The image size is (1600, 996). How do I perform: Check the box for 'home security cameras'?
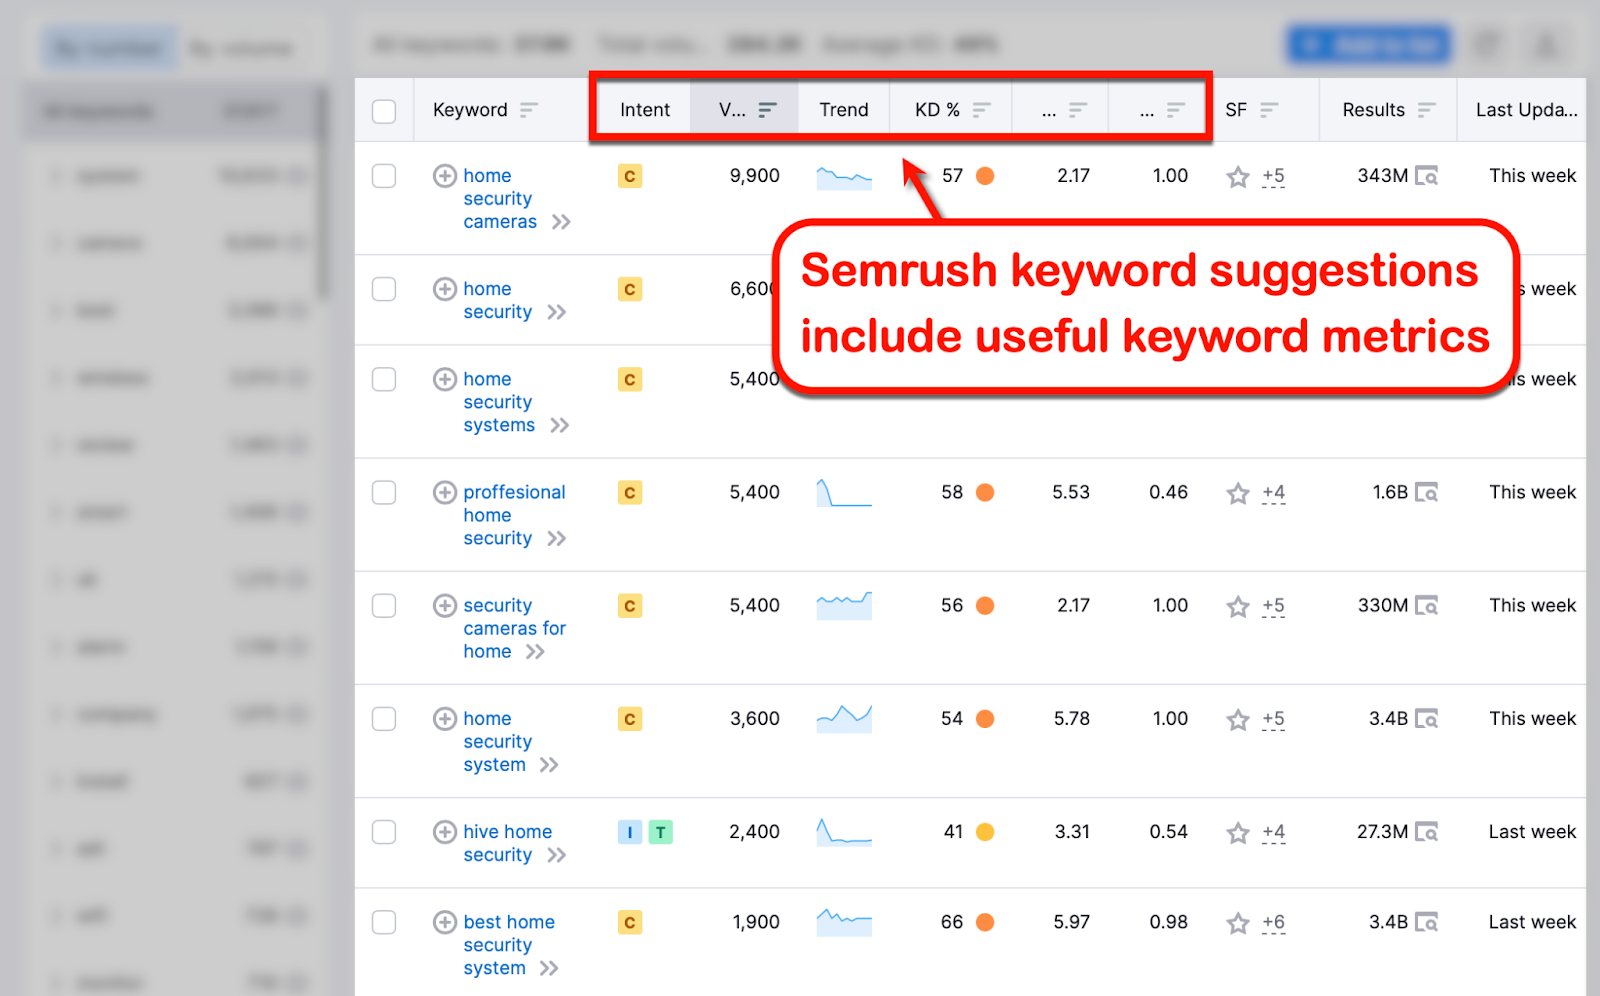click(x=384, y=176)
